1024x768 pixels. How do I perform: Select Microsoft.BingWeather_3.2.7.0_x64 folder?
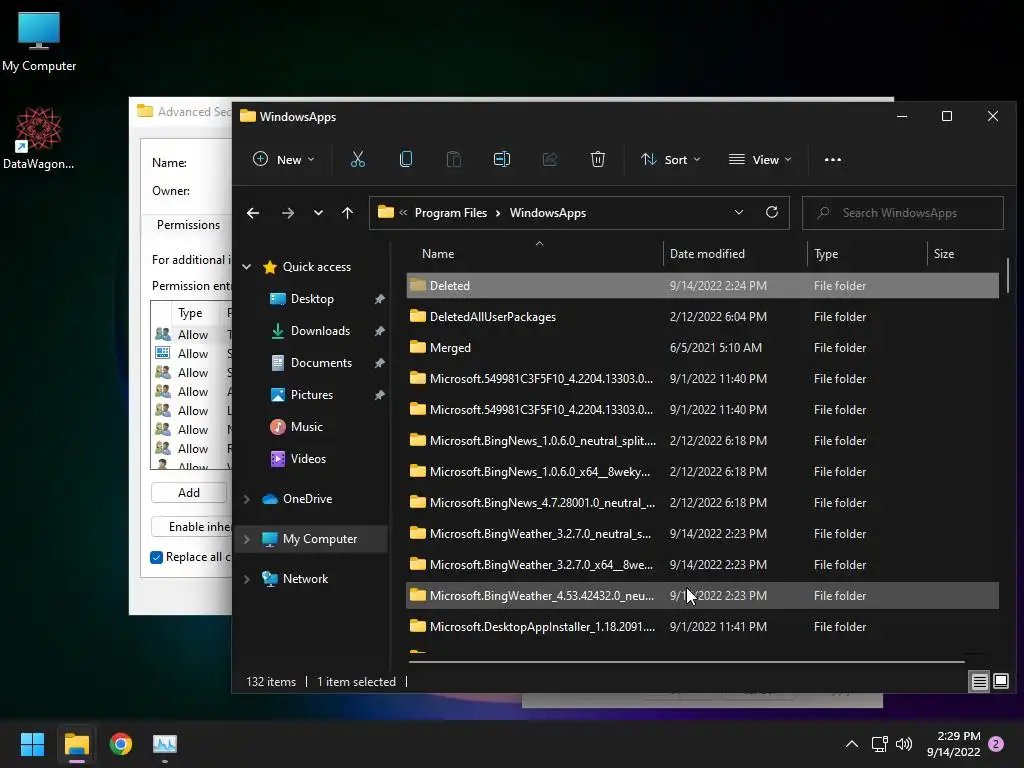pos(702,564)
